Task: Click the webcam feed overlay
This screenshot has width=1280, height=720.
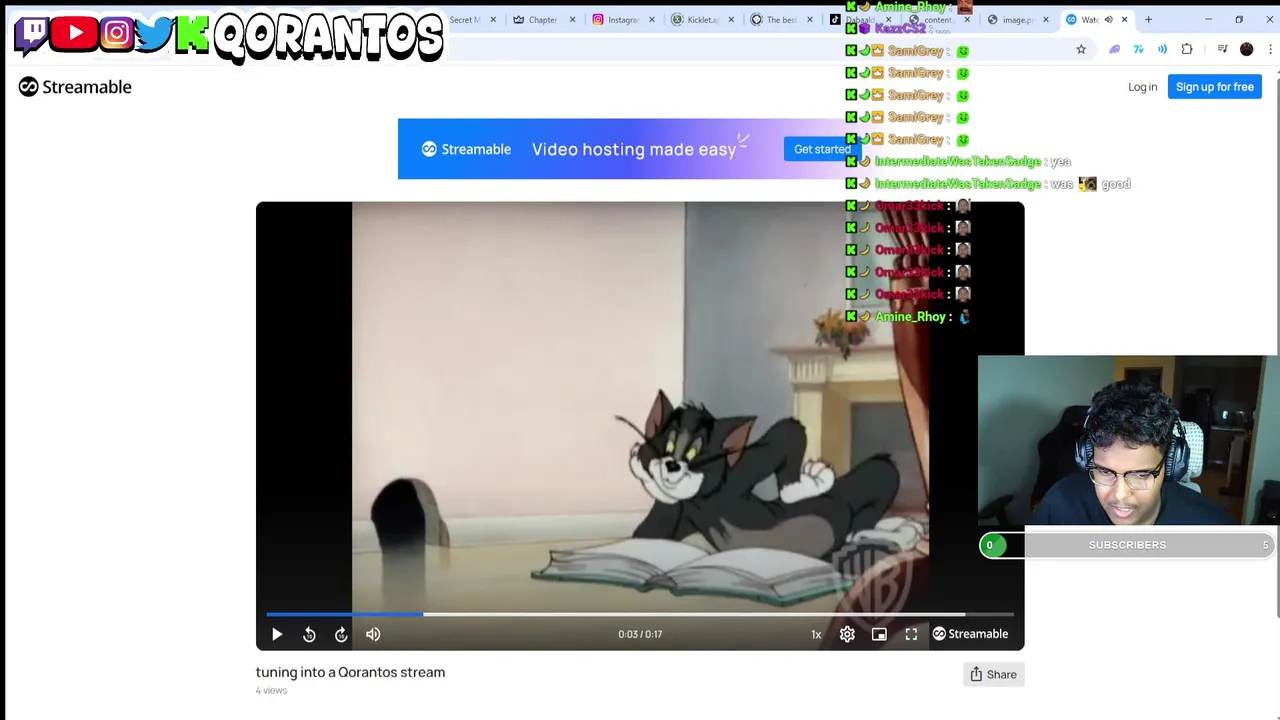Action: [x=1128, y=440]
